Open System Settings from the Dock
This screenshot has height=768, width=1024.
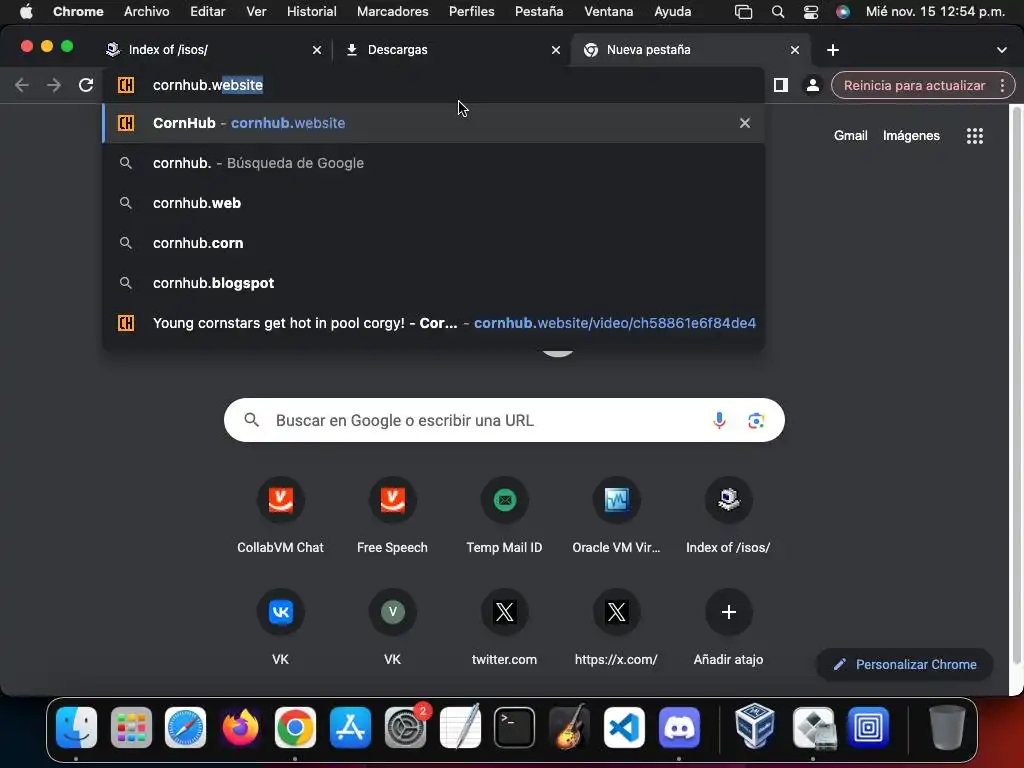click(x=405, y=727)
